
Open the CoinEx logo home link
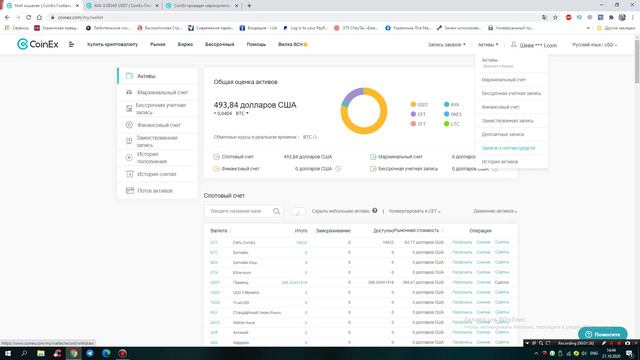coord(38,44)
